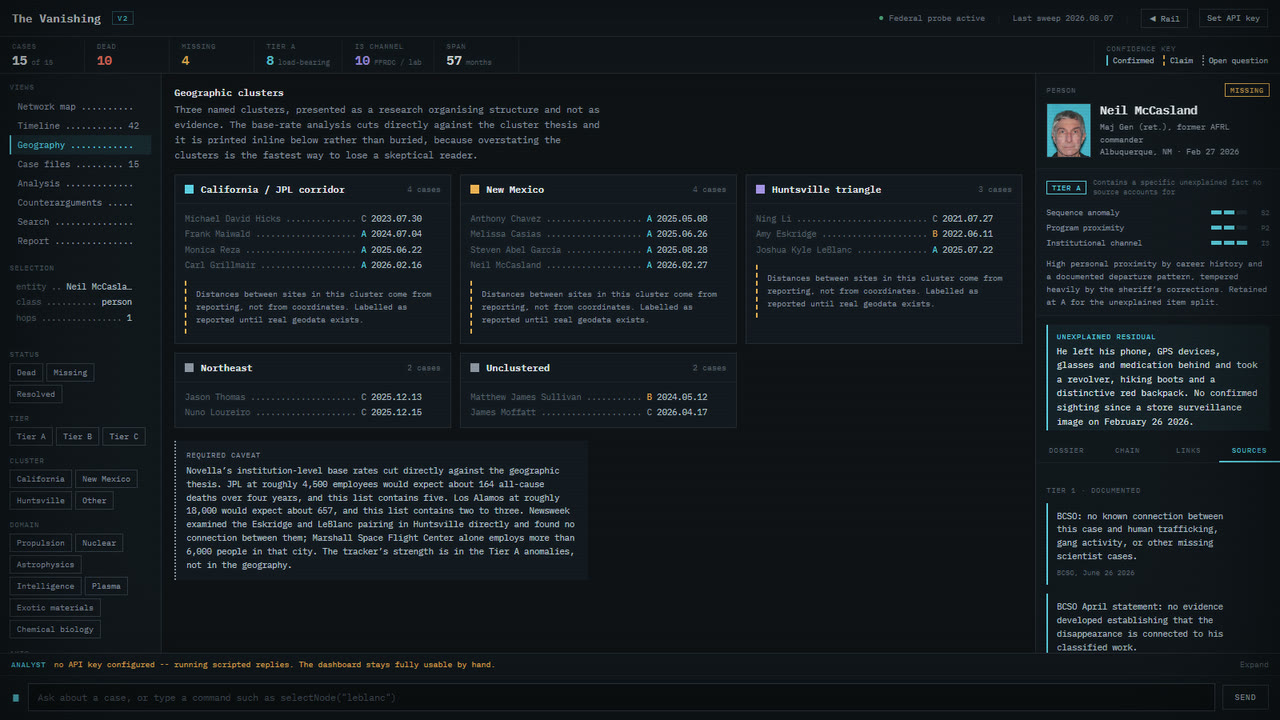Click the V2 version badge
The width and height of the screenshot is (1280, 720).
click(122, 18)
